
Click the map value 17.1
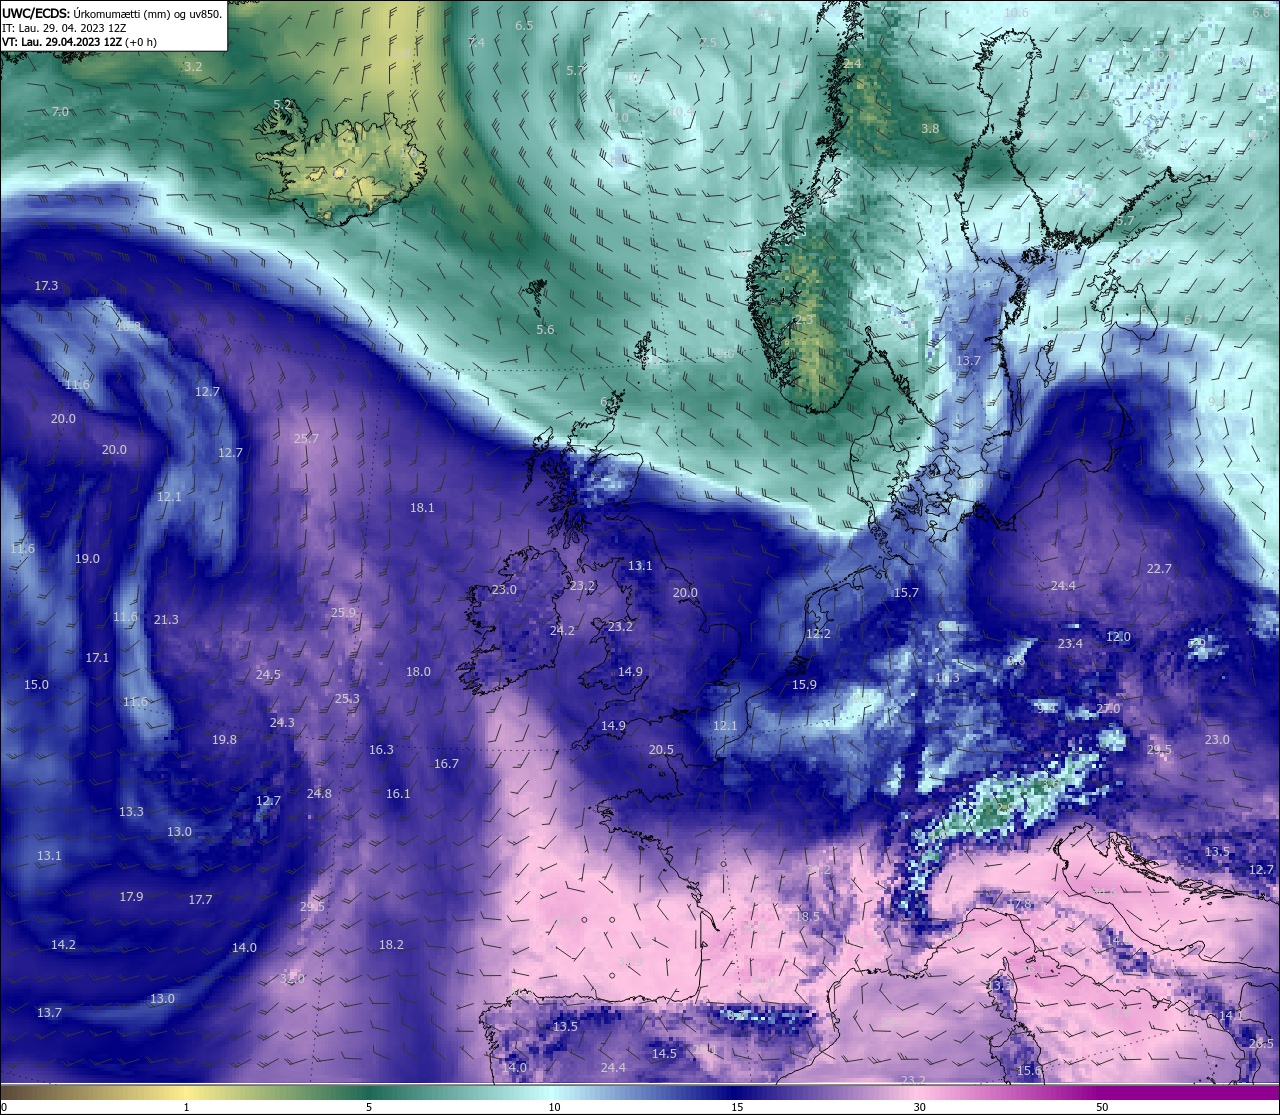(96, 658)
